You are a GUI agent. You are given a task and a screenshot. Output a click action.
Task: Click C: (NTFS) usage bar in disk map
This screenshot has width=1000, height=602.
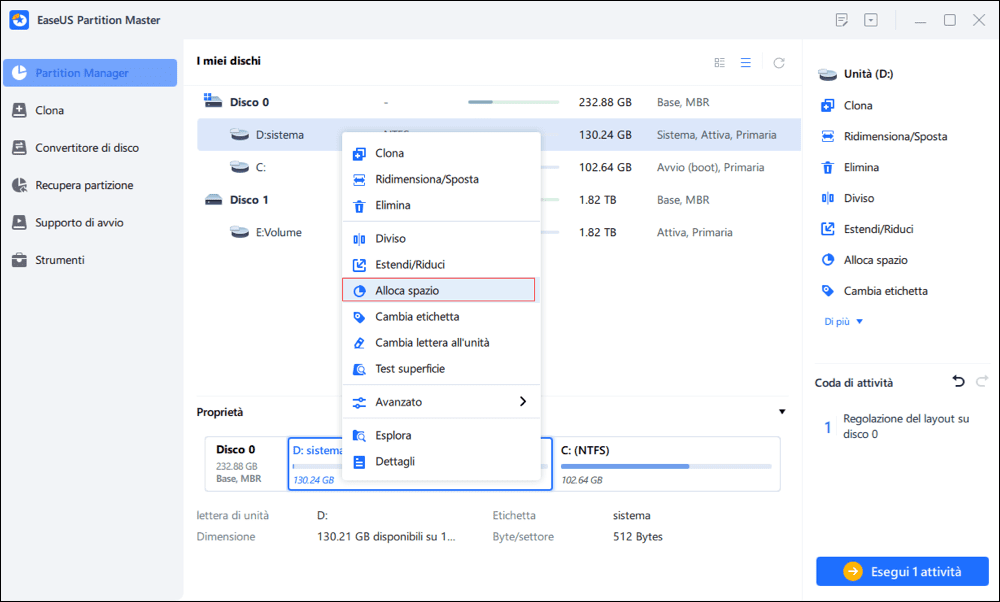click(666, 466)
